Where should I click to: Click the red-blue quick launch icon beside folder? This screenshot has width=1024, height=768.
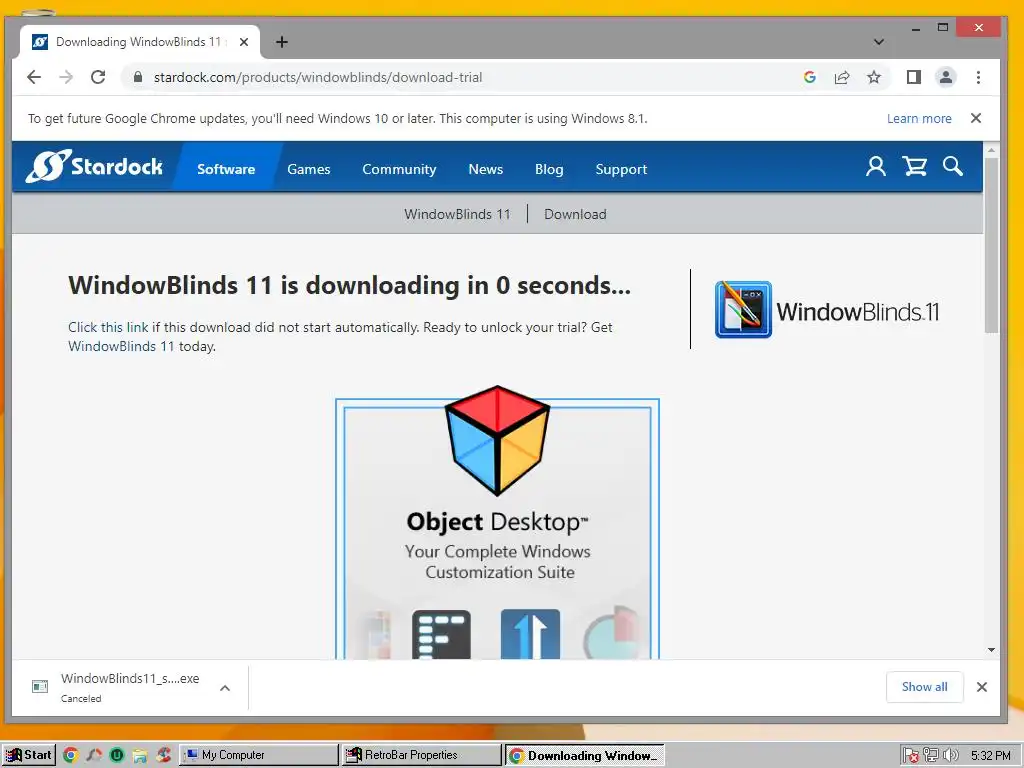[163, 755]
